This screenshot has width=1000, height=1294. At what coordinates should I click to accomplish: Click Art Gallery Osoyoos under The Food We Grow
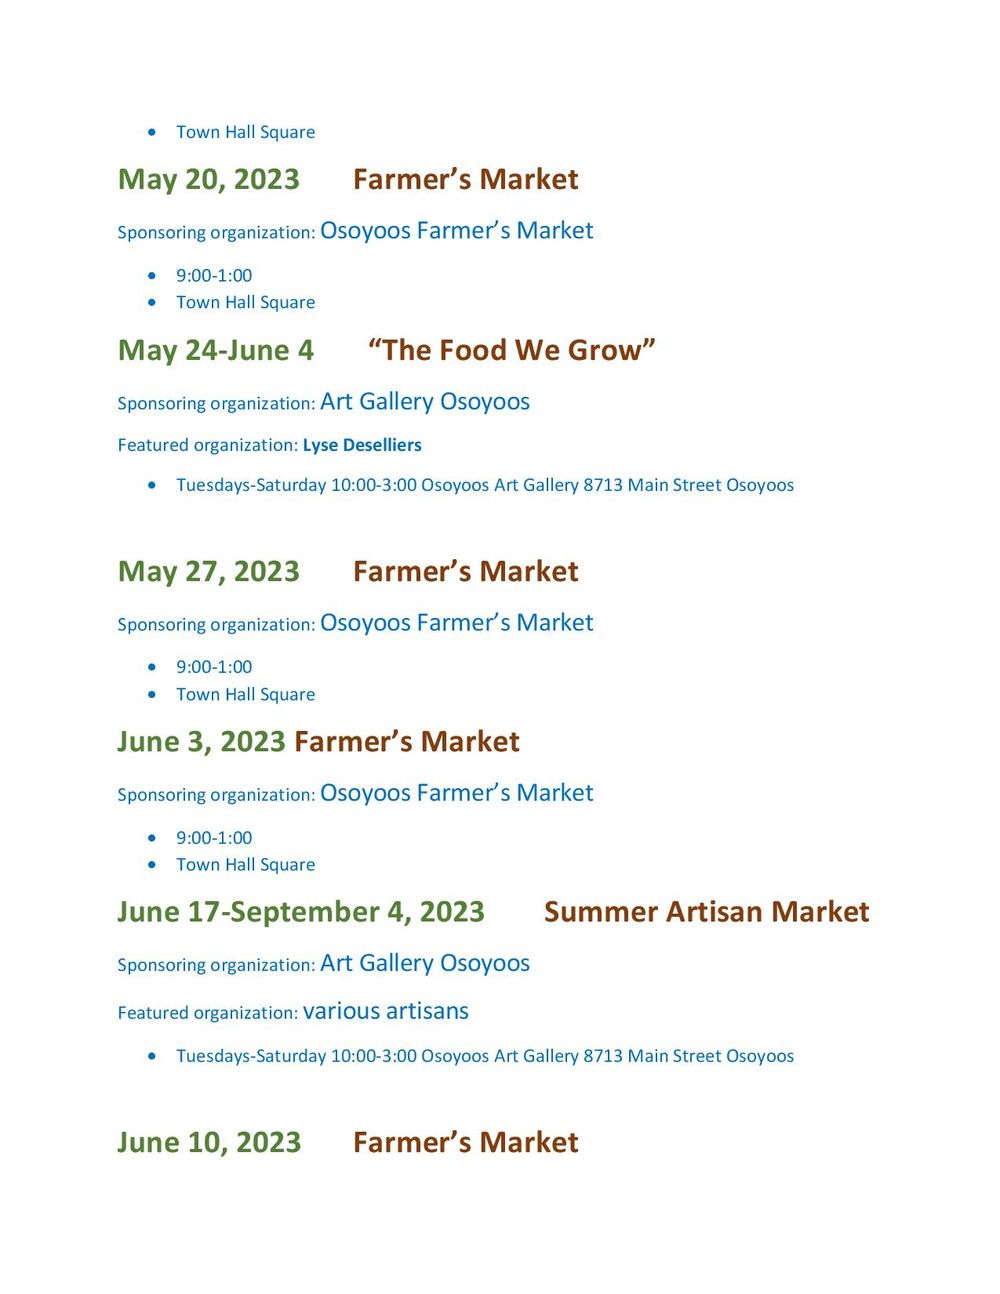425,402
